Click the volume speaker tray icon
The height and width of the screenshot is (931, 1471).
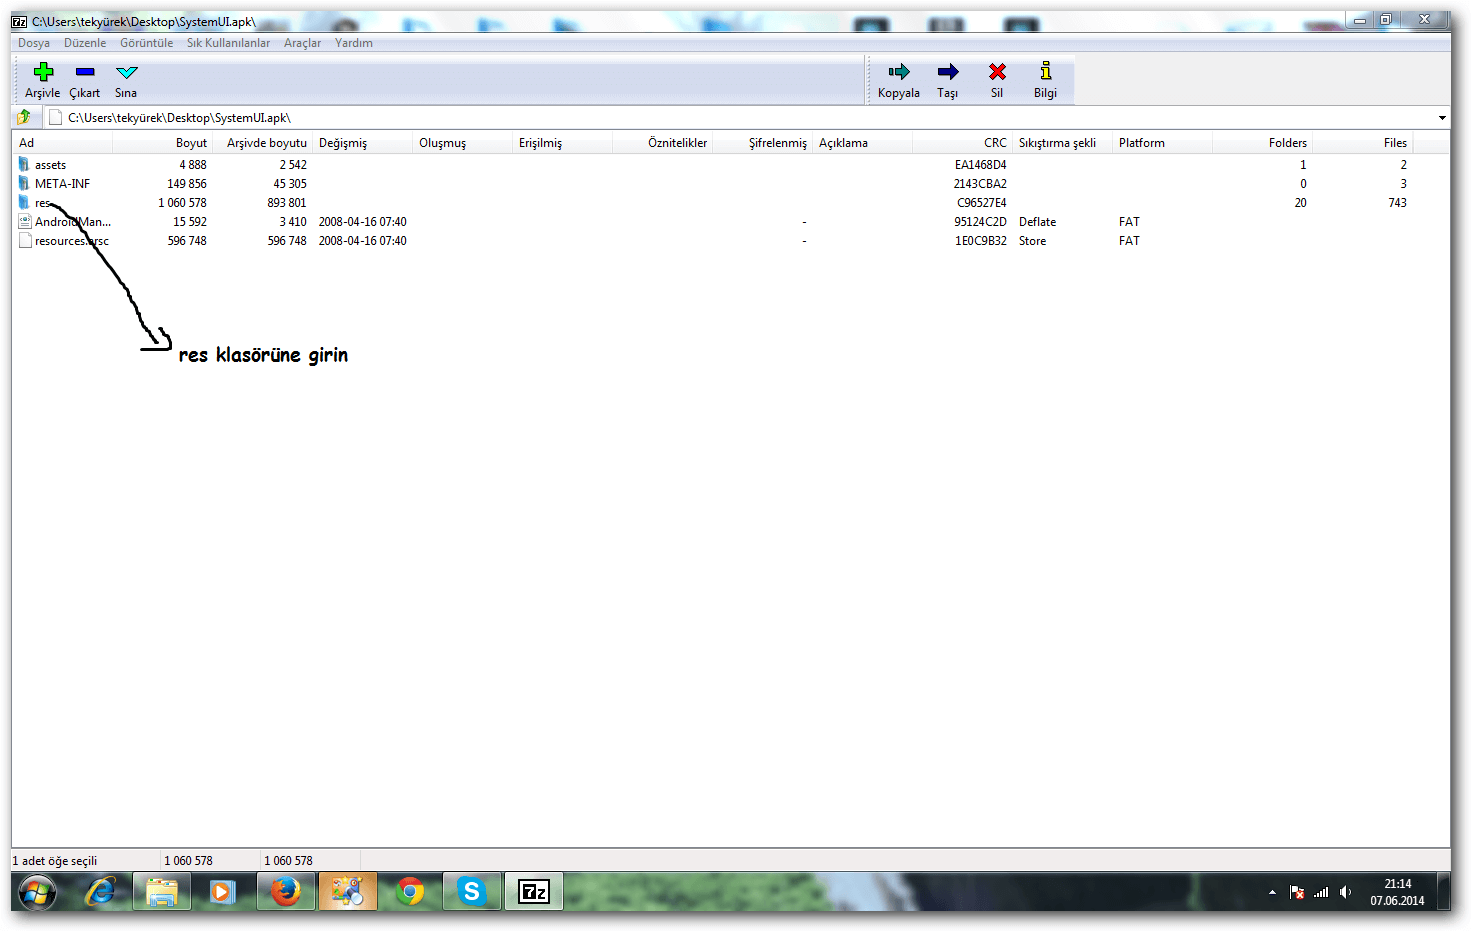click(1346, 892)
